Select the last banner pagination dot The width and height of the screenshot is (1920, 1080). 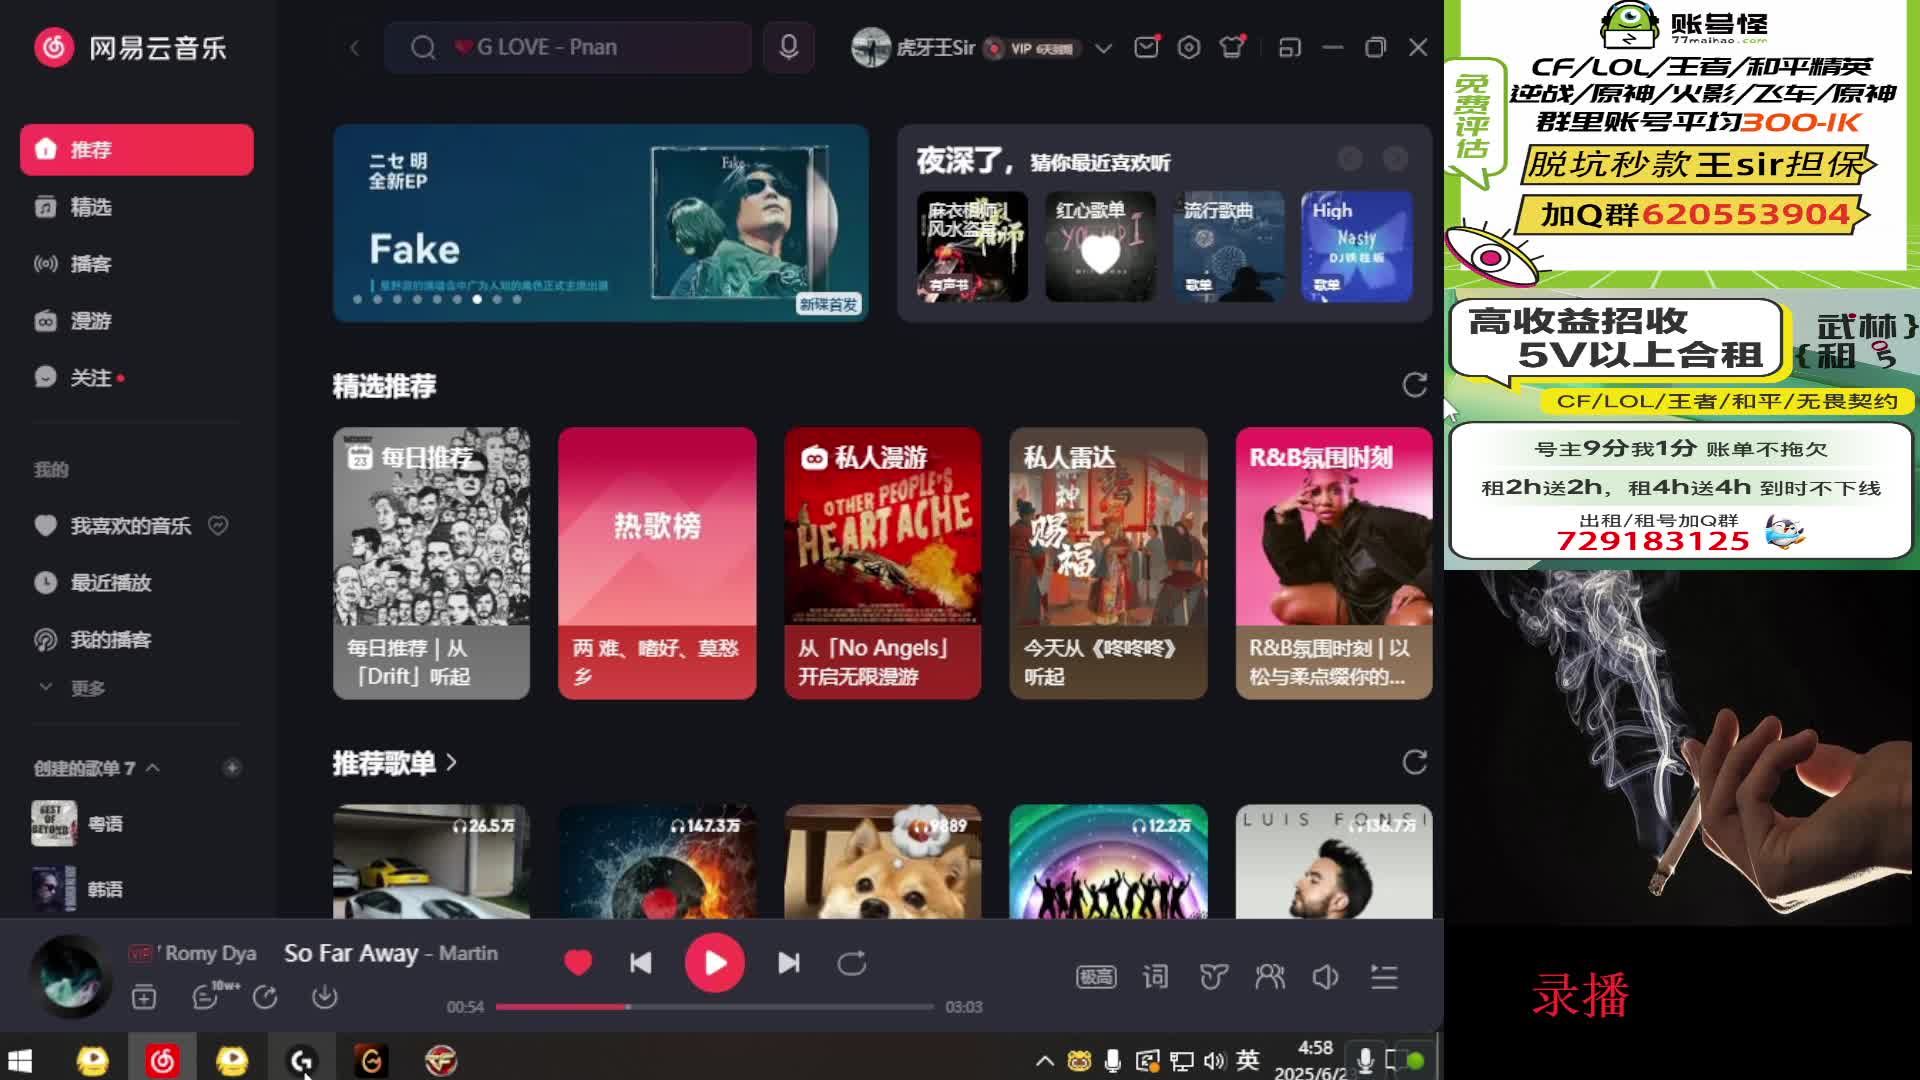pos(517,299)
